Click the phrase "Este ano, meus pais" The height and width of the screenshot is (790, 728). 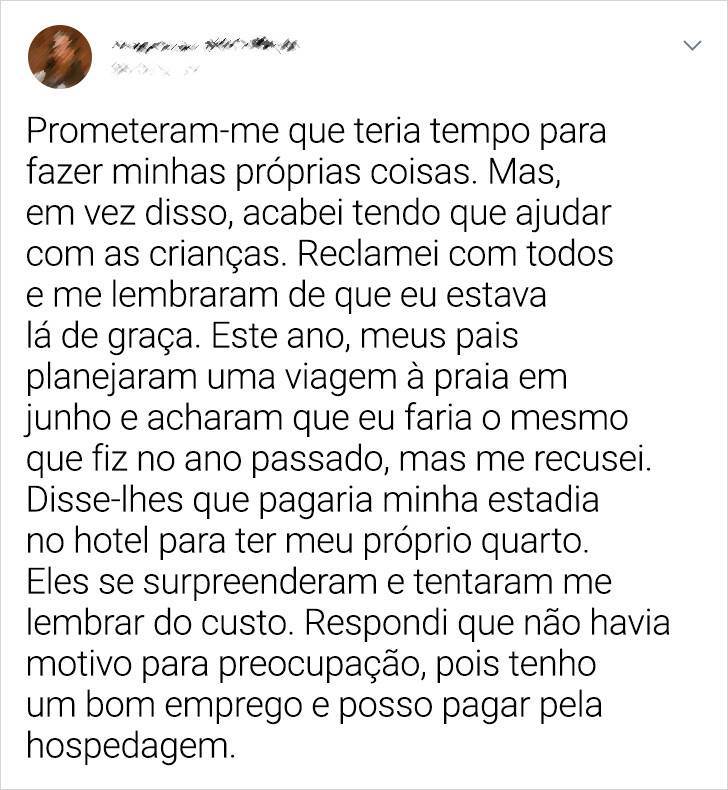click(365, 337)
